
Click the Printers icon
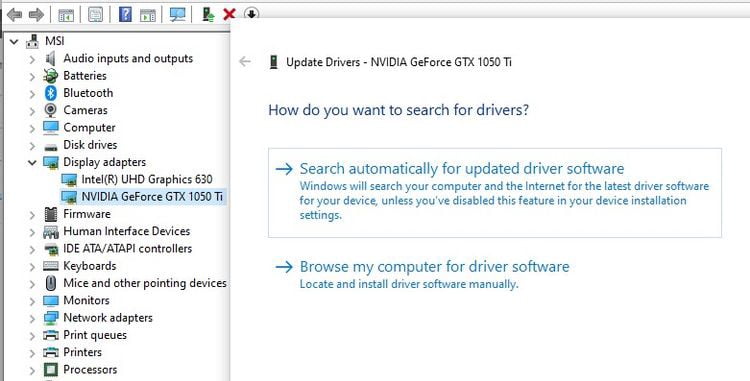pyautogui.click(x=51, y=353)
